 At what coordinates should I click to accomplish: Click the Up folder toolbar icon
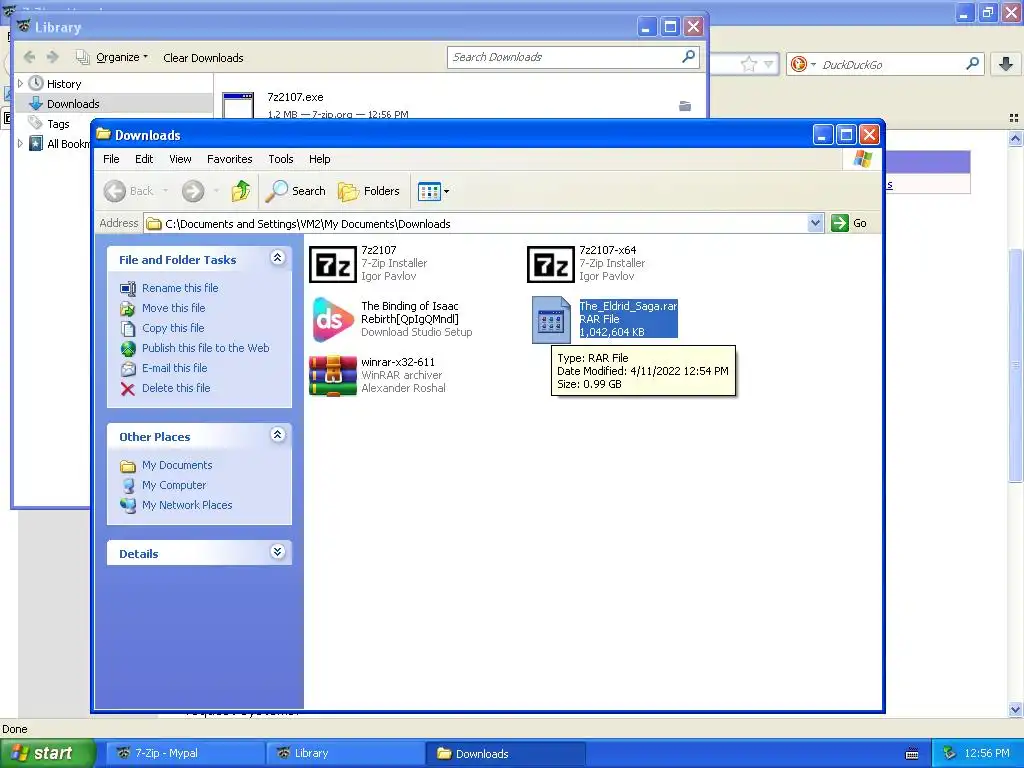click(240, 191)
